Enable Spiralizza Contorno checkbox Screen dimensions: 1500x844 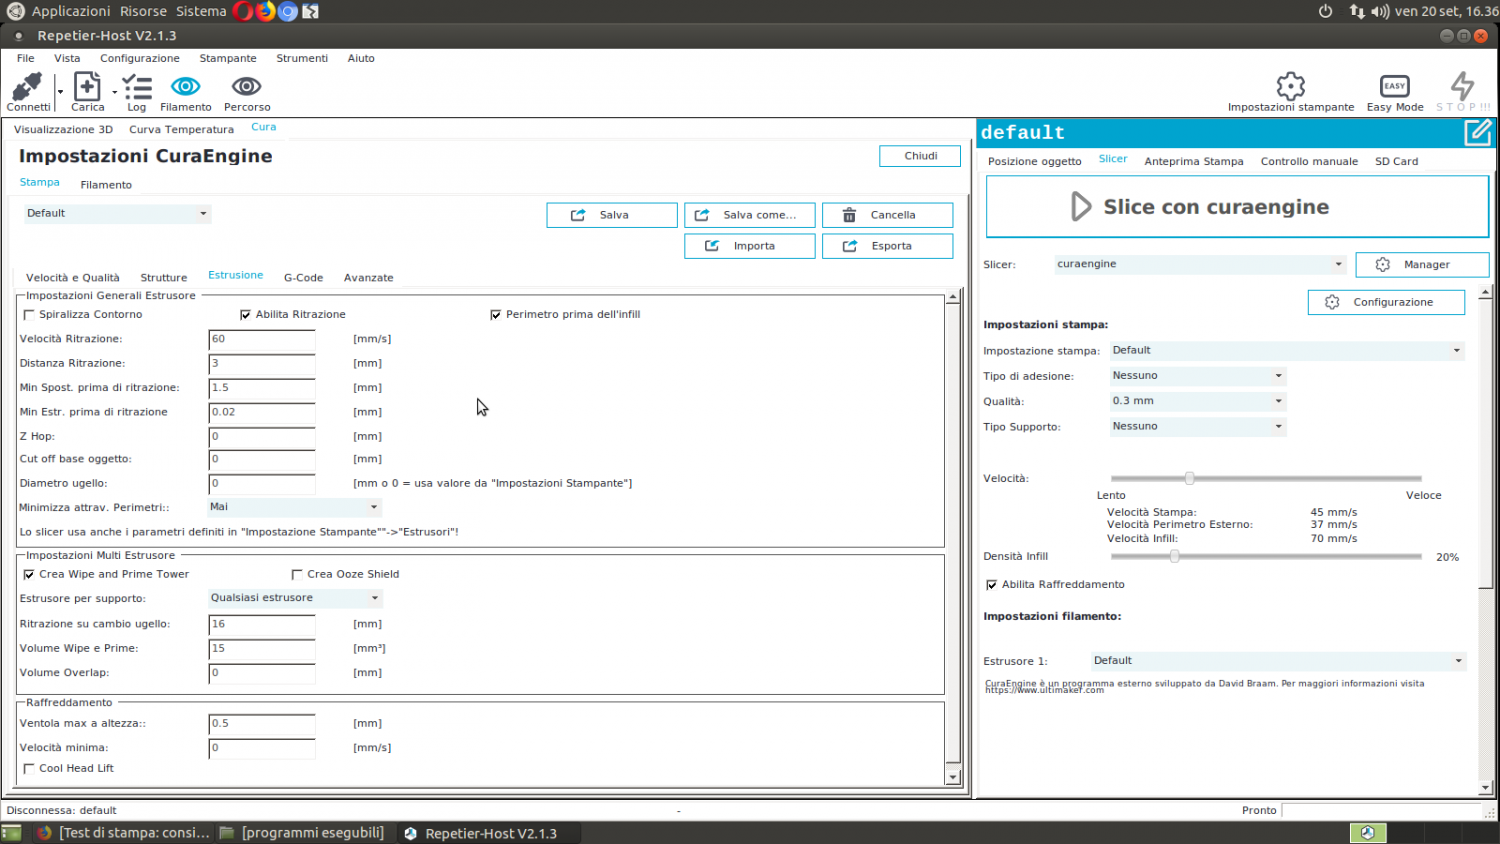point(29,315)
